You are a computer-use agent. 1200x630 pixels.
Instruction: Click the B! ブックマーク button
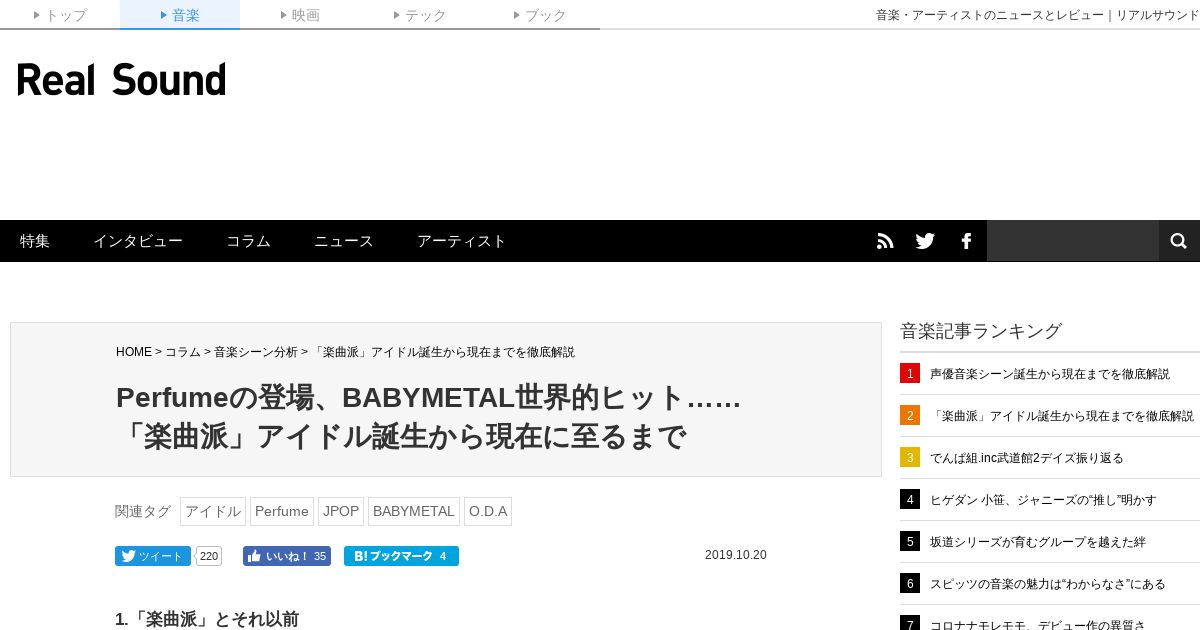coord(401,556)
